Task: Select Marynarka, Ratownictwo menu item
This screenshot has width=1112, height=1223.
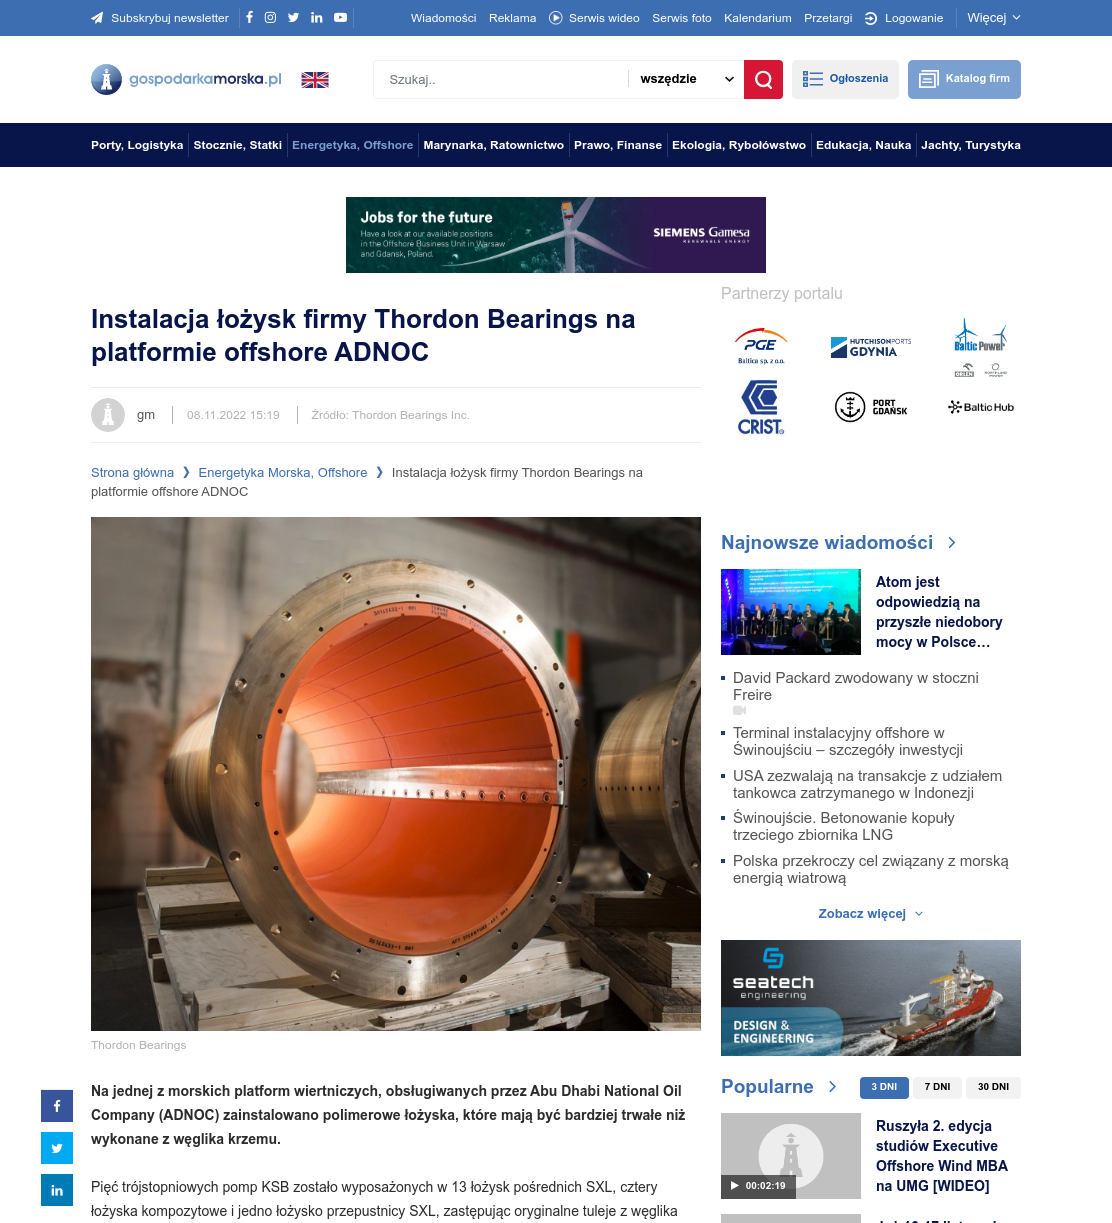Action: point(494,145)
